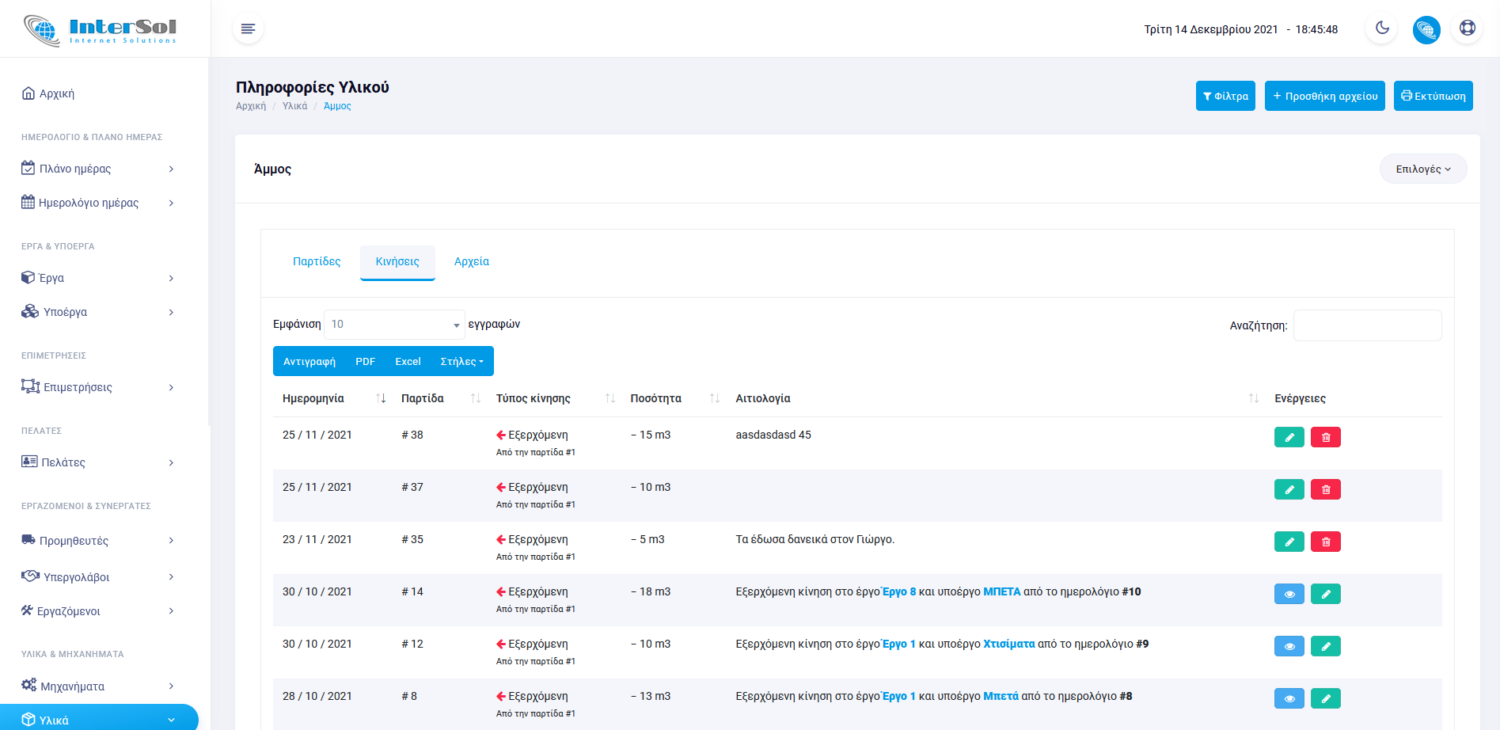Click the InterSol user avatar icon
Image resolution: width=1500 pixels, height=730 pixels.
[x=1426, y=29]
